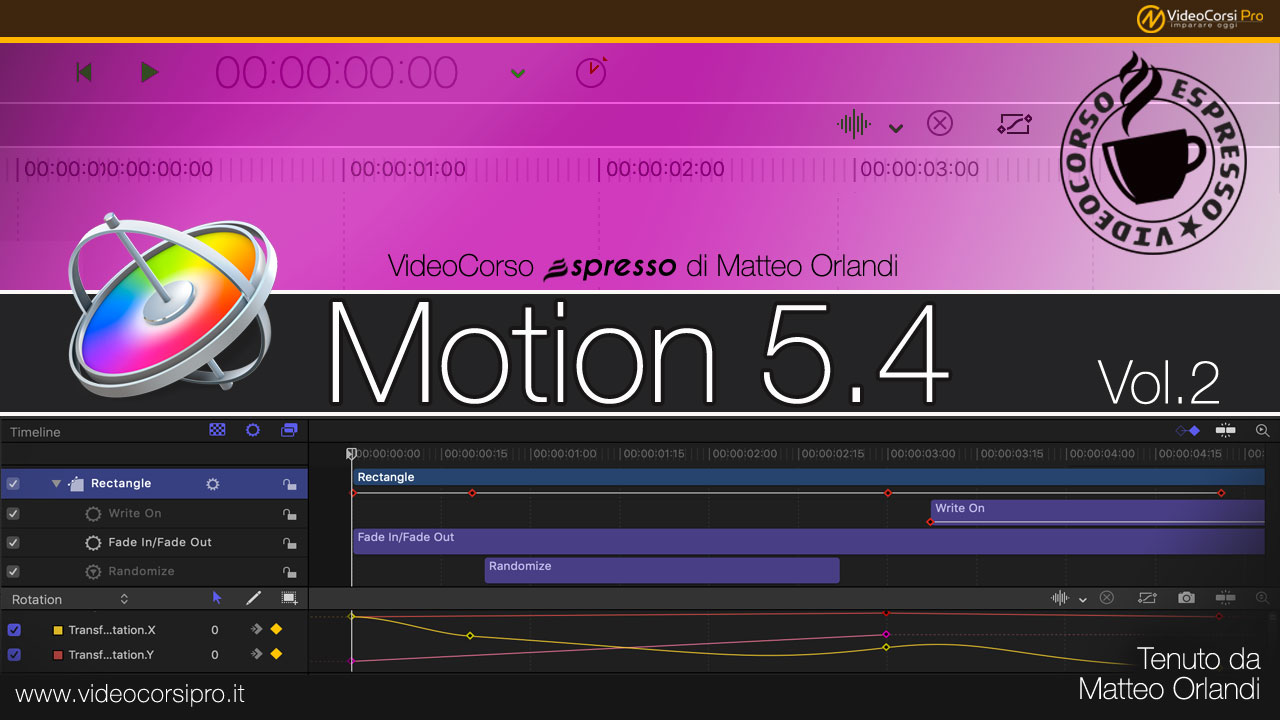The height and width of the screenshot is (720, 1280).
Task: Select the sketch pencil tool in keyframe editor
Action: 253,598
